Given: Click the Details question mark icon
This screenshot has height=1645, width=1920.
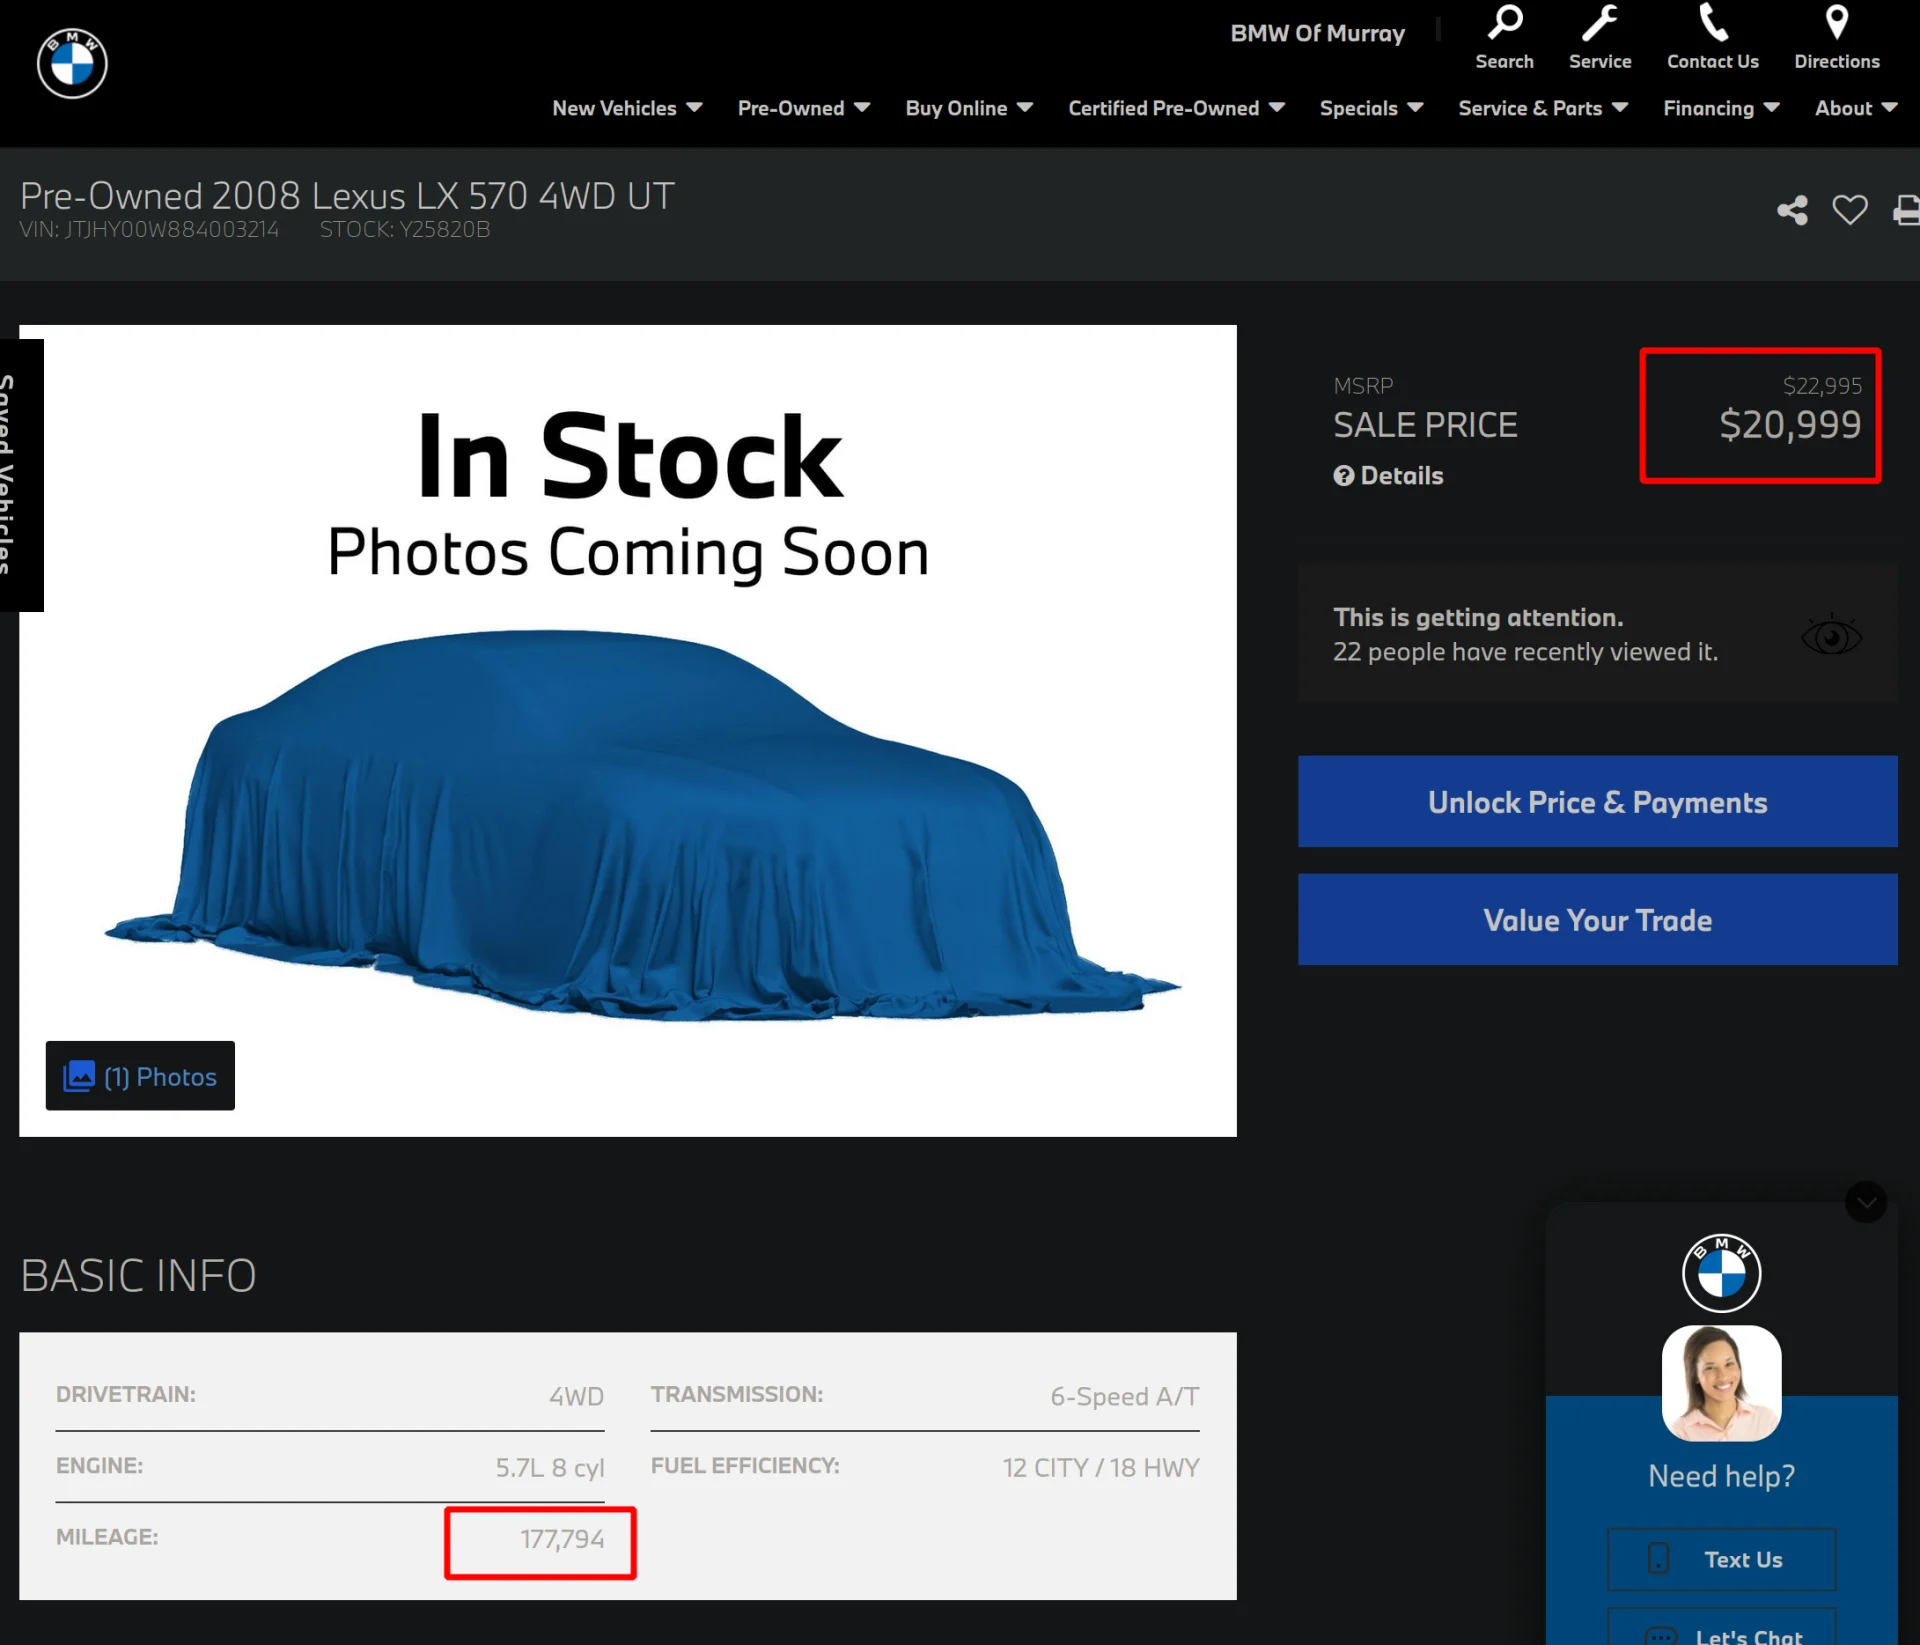Looking at the screenshot, I should pyautogui.click(x=1344, y=476).
